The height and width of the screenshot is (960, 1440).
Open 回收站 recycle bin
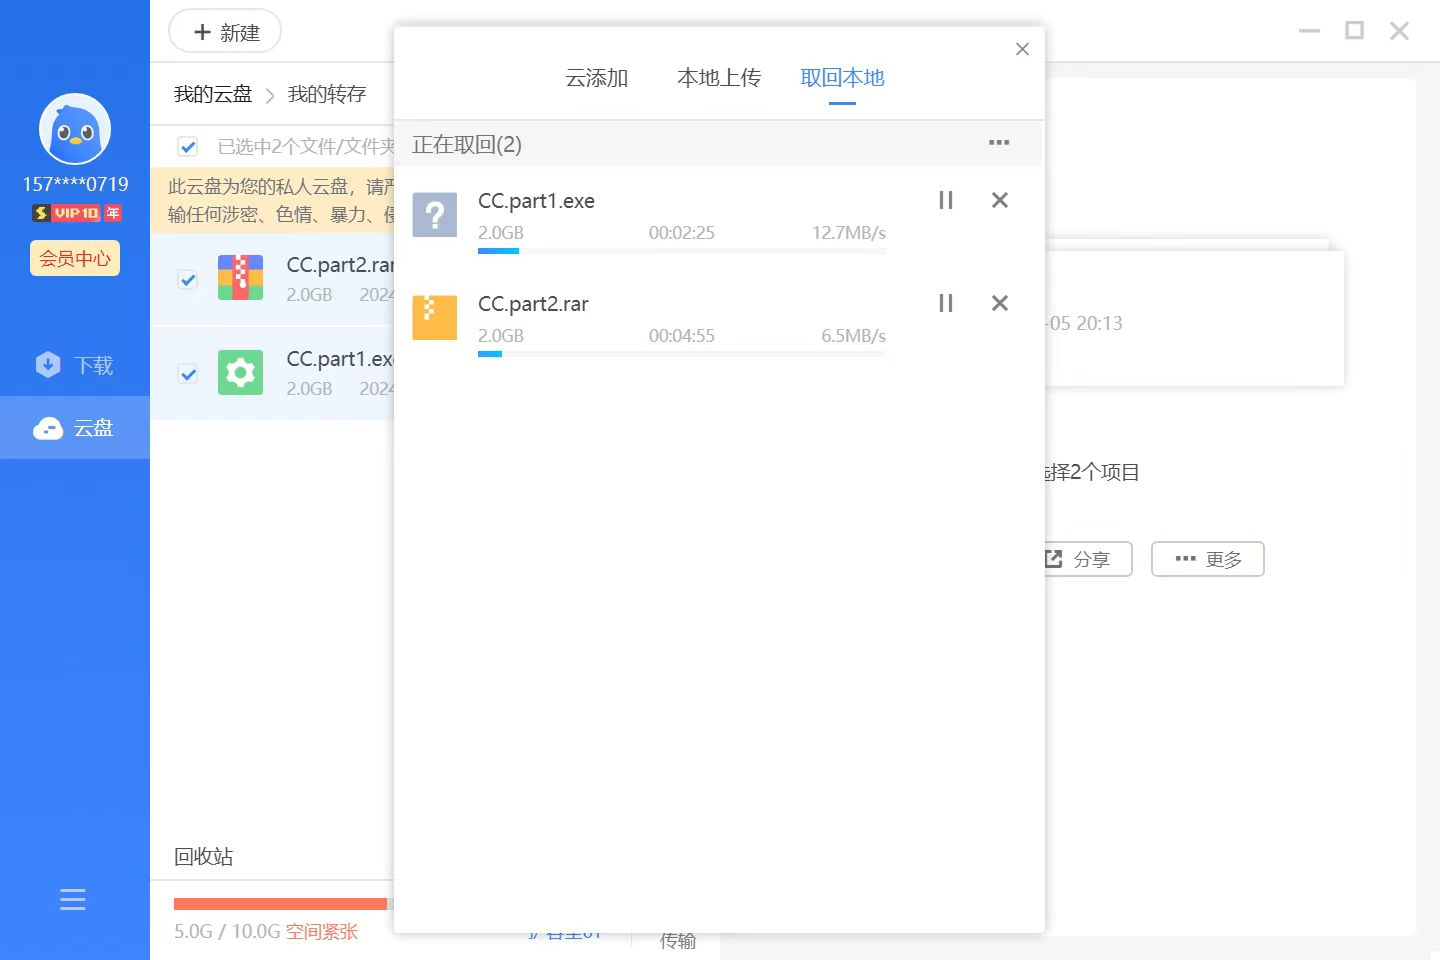(203, 856)
